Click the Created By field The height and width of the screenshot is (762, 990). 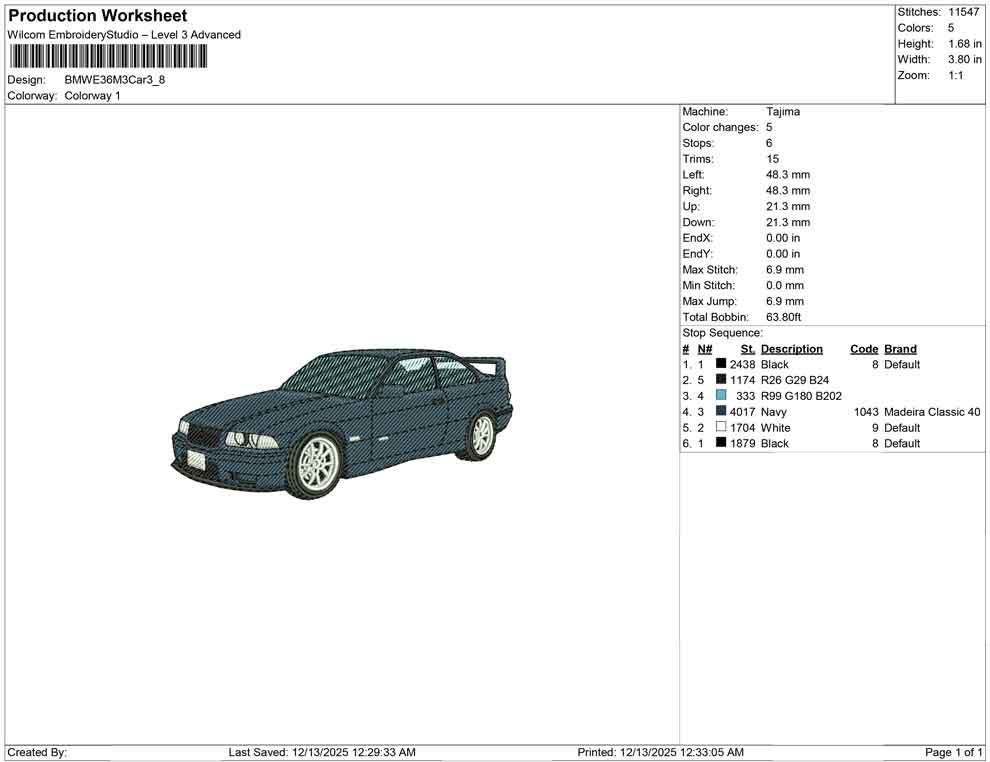click(x=36, y=752)
